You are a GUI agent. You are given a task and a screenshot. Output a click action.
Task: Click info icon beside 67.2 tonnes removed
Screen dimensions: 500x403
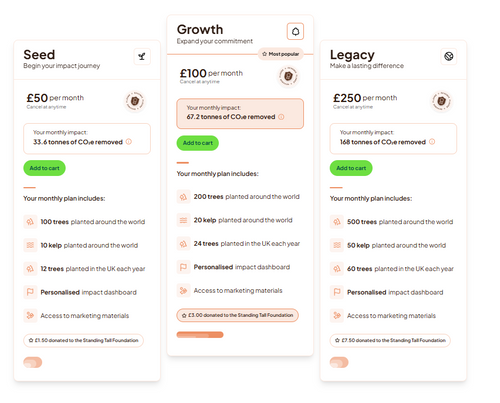(281, 117)
